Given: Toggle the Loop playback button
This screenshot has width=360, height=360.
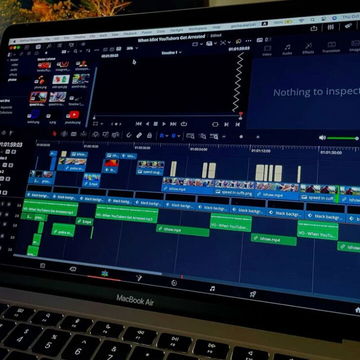Looking at the screenshot, I should tap(184, 124).
